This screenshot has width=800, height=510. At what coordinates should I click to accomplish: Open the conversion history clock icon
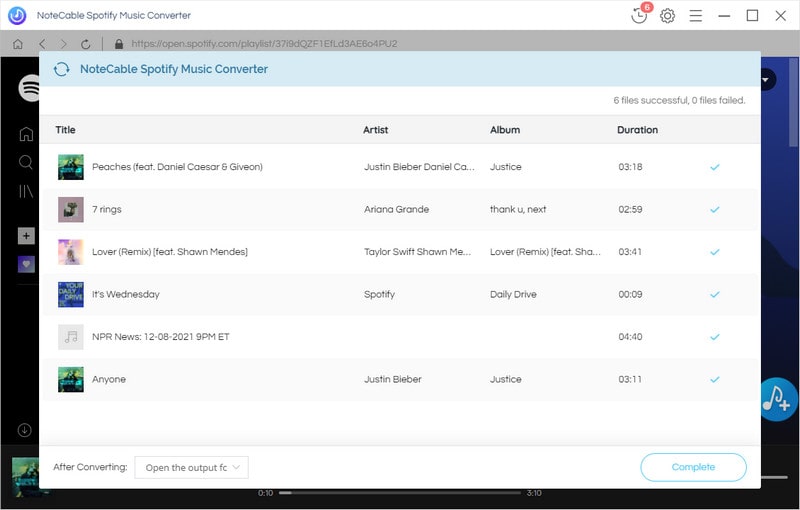[639, 15]
